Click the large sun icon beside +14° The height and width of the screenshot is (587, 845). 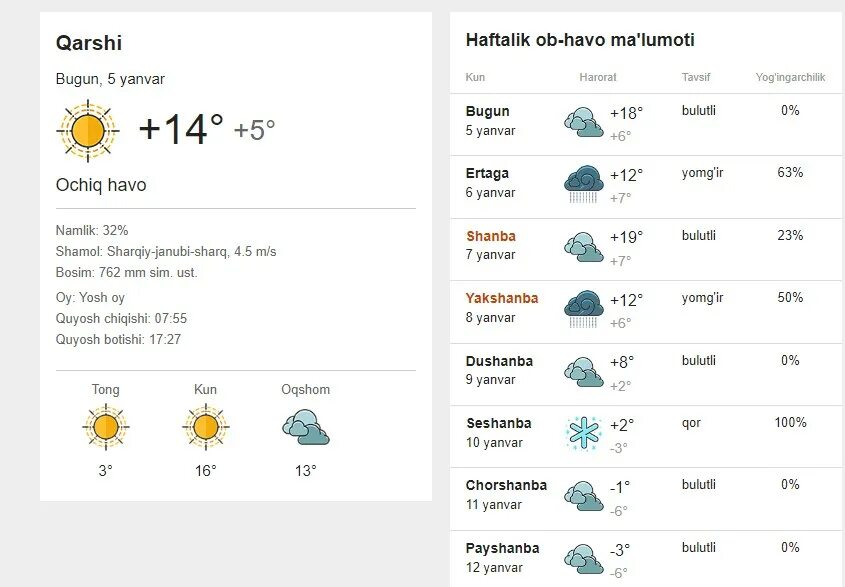click(88, 131)
